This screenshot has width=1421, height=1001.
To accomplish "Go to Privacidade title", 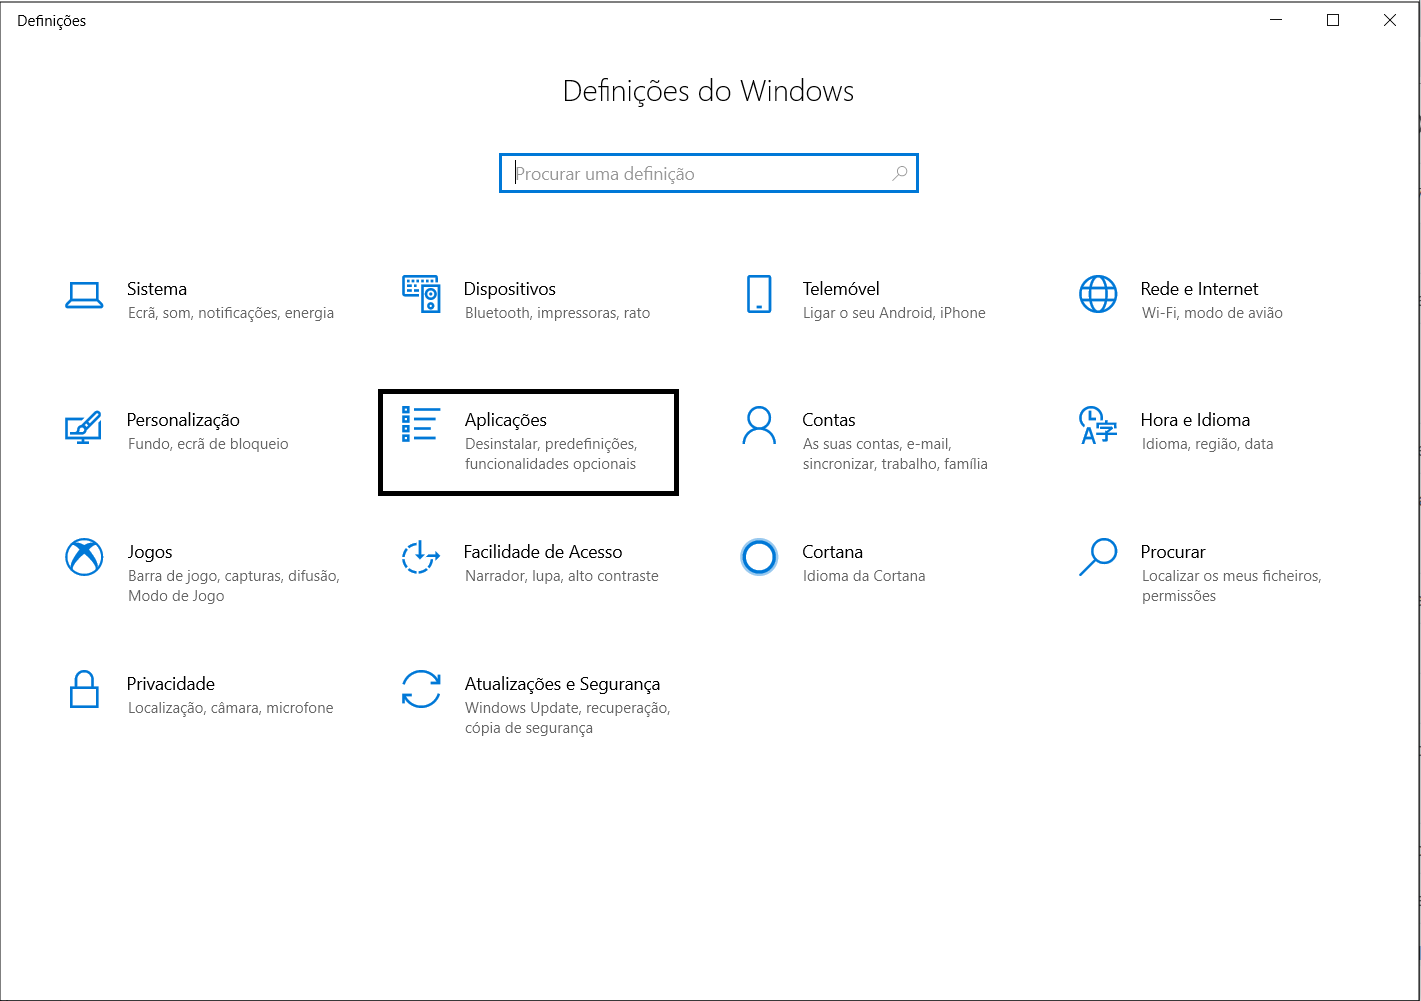I will 171,684.
